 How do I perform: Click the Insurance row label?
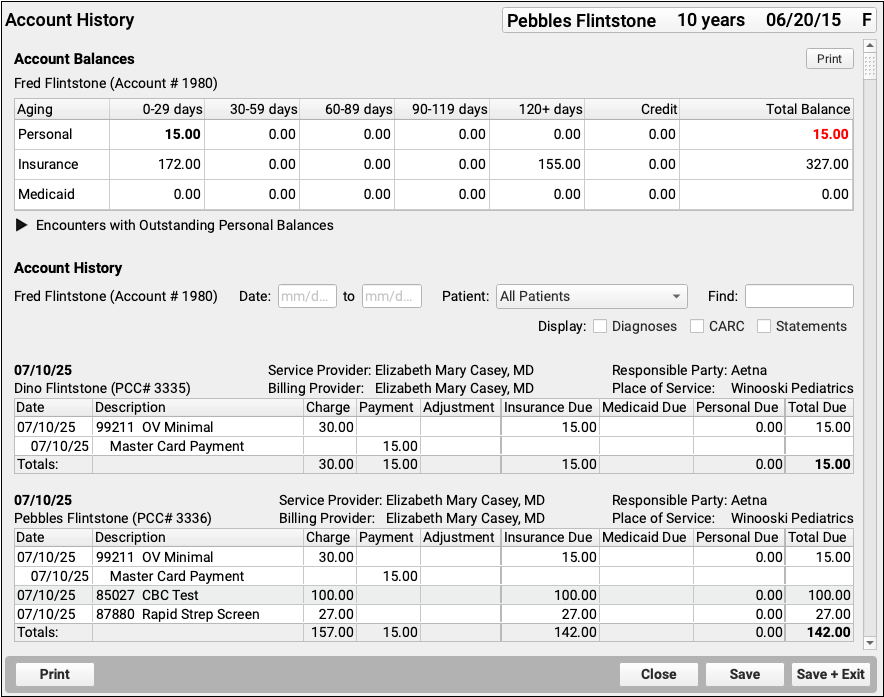tap(48, 165)
